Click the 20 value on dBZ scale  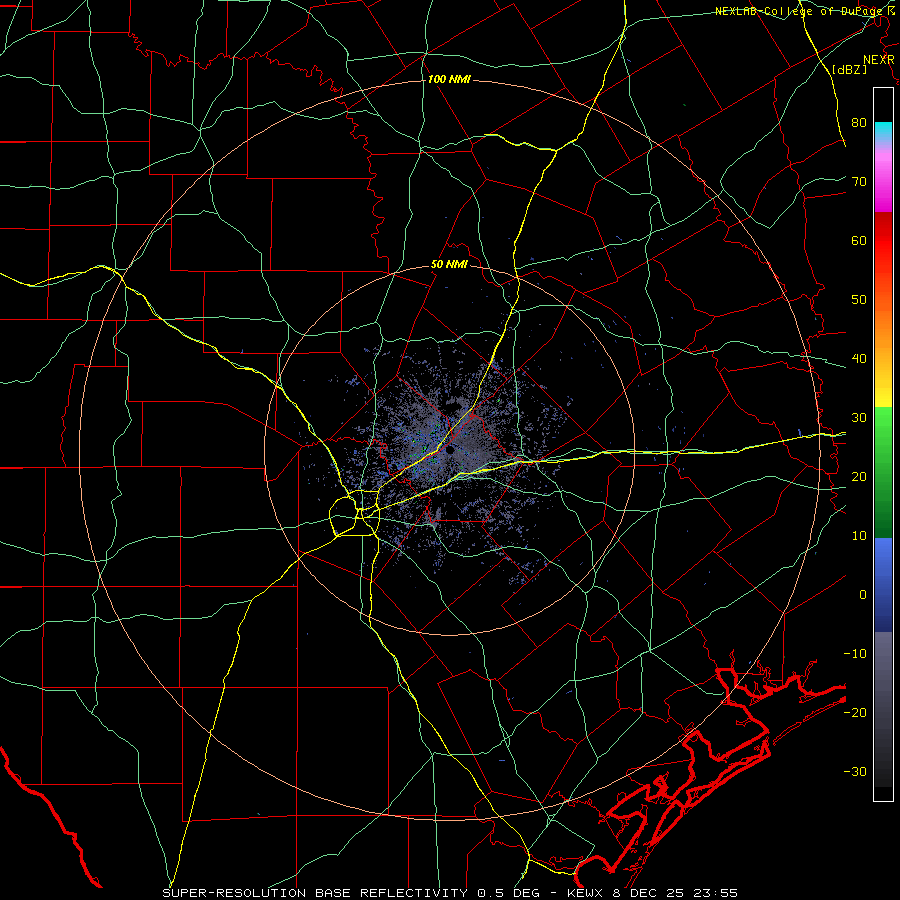click(x=859, y=476)
